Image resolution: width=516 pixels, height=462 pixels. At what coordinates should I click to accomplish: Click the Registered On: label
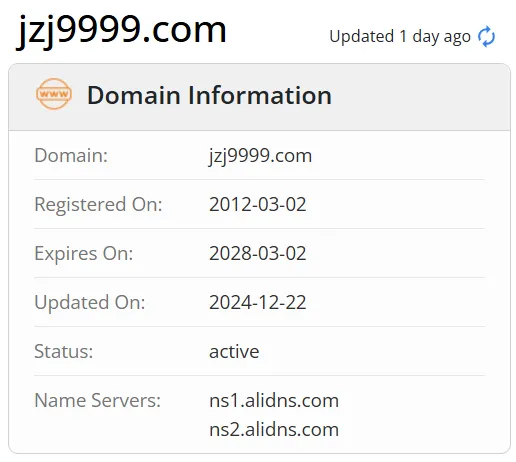point(98,204)
